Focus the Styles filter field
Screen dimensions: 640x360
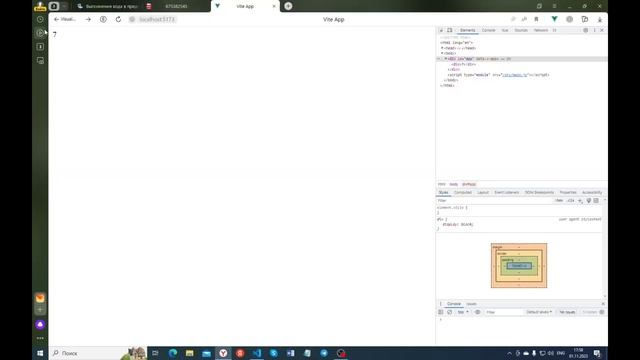tap(494, 200)
